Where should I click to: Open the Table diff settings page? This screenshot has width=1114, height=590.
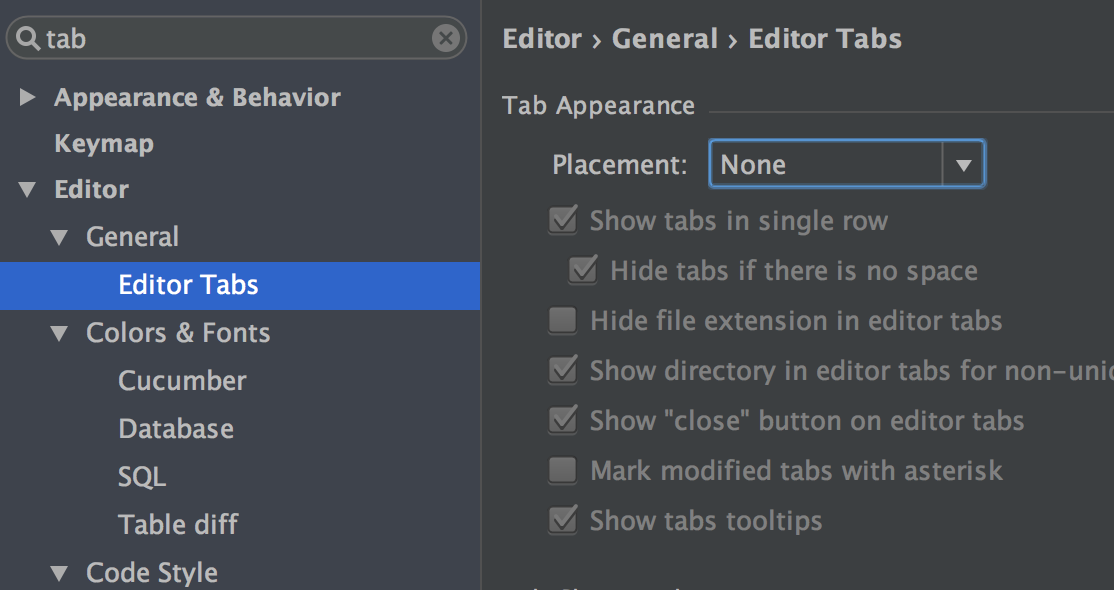pos(178,525)
